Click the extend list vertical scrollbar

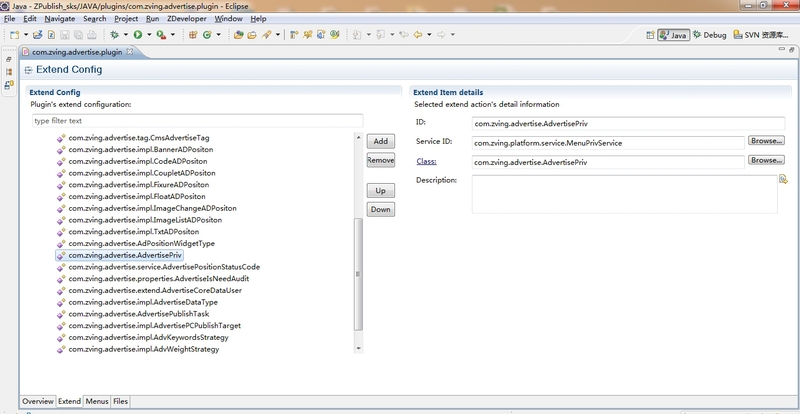[359, 275]
